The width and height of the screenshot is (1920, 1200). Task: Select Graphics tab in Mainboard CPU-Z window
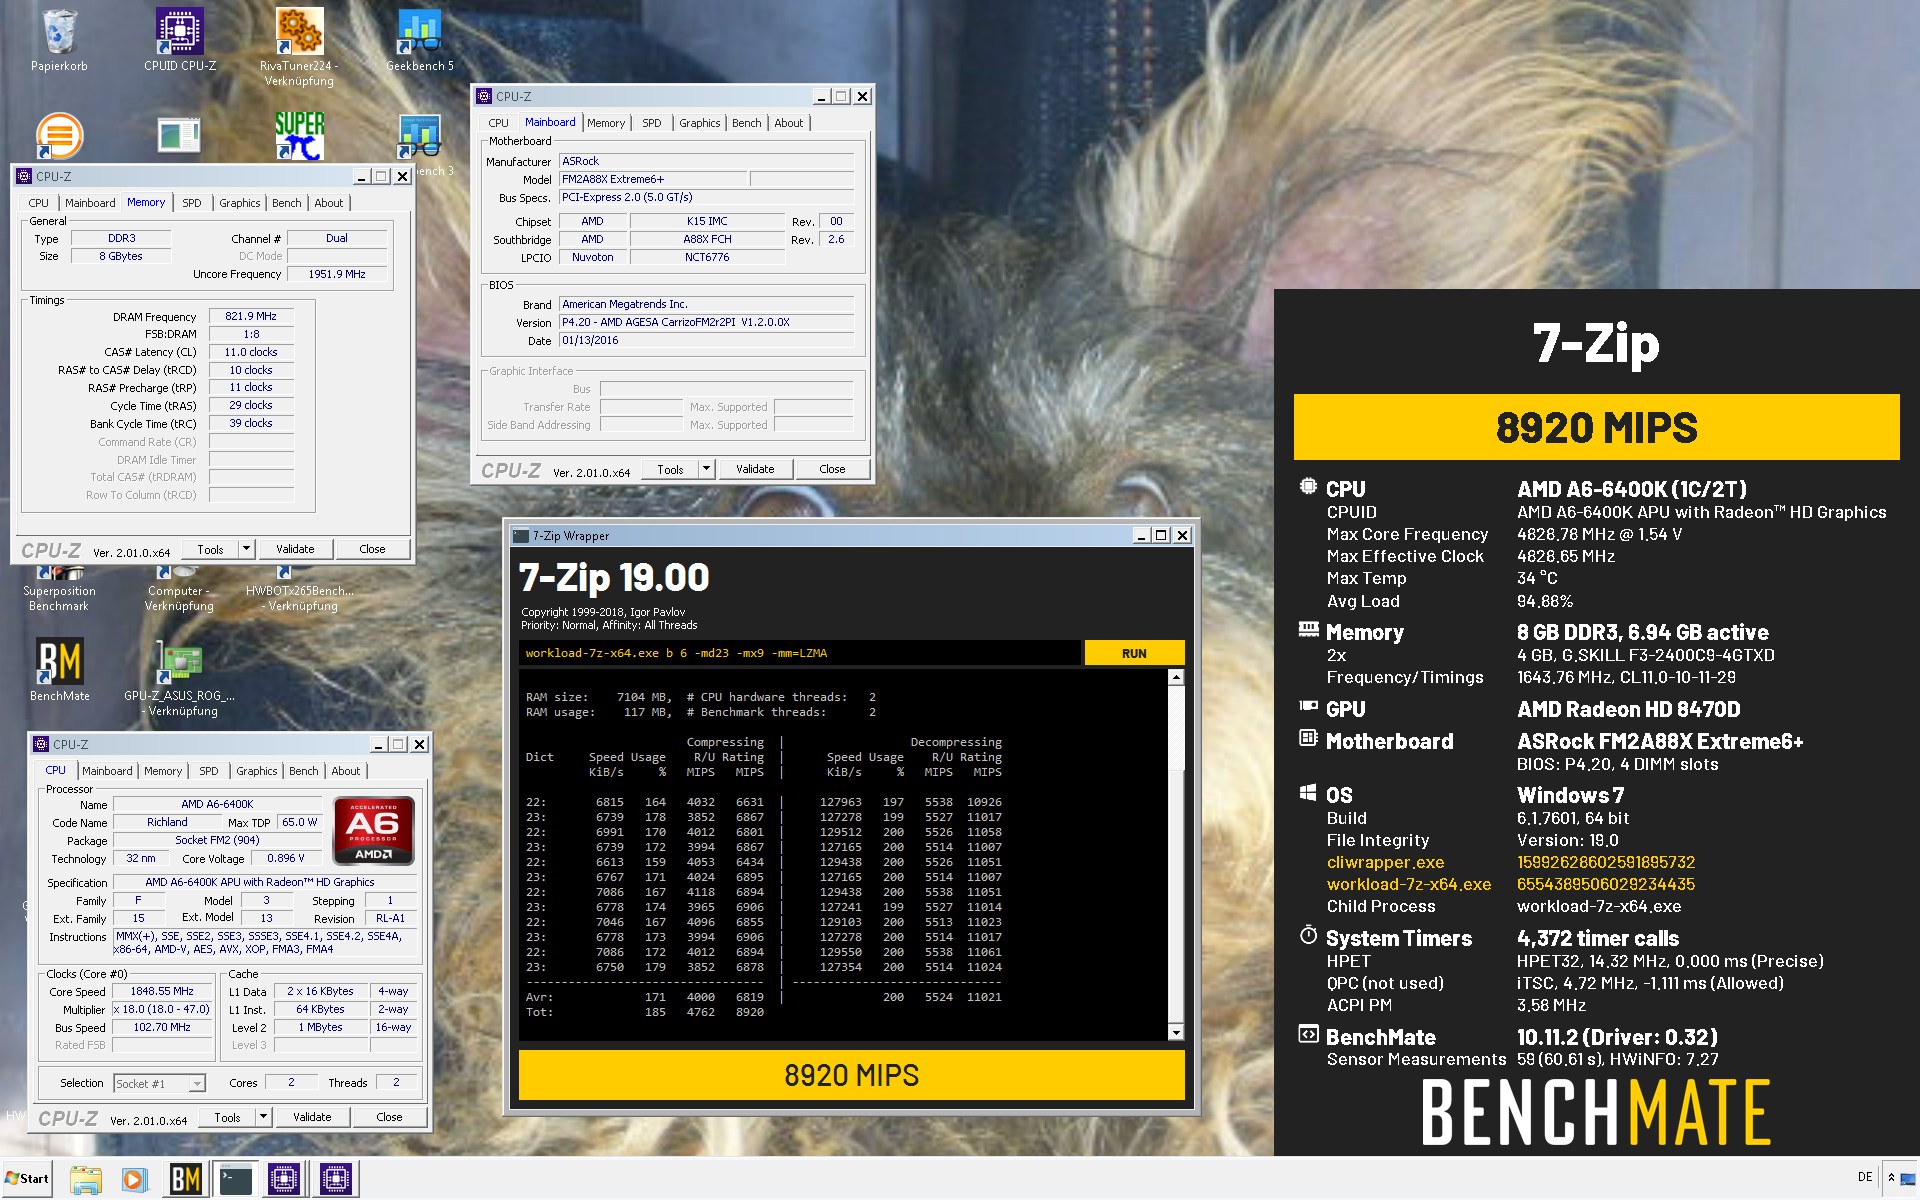click(699, 123)
